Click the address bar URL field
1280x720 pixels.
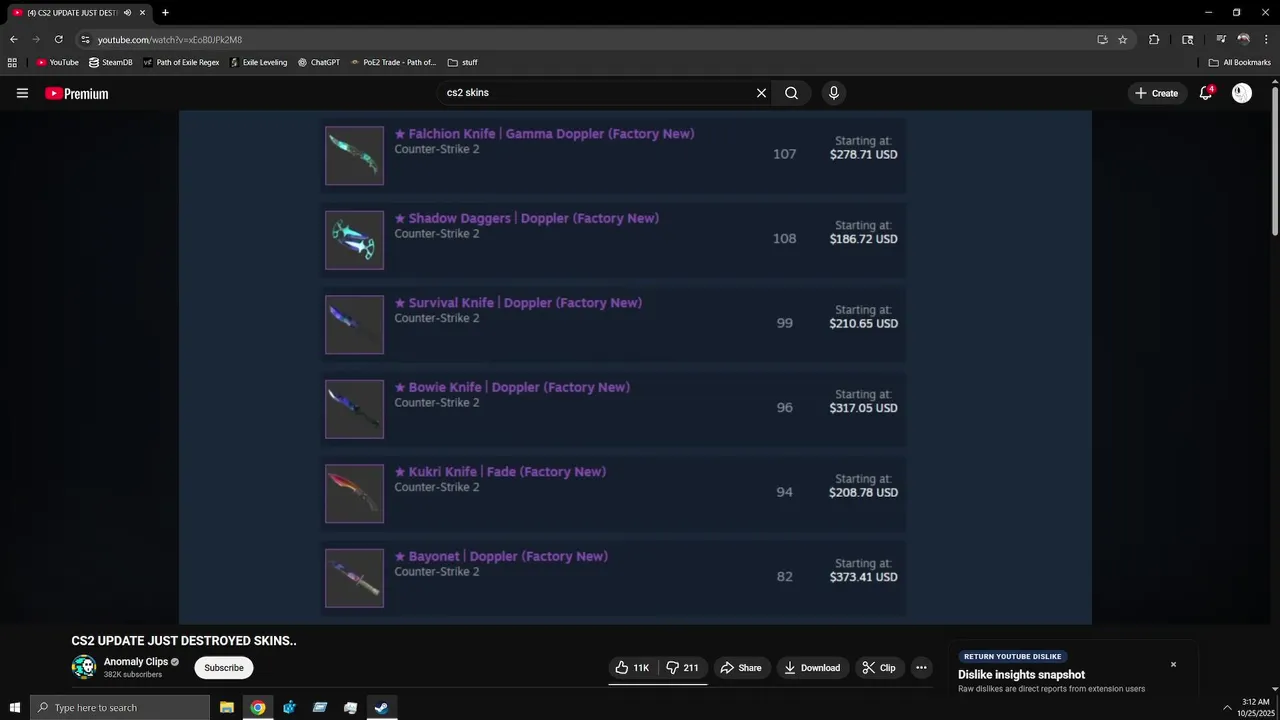point(590,40)
